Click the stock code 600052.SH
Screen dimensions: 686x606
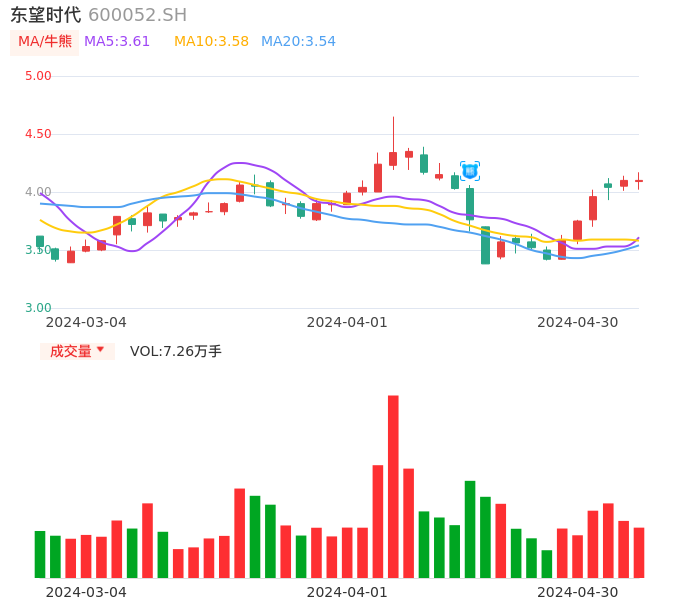click(137, 15)
